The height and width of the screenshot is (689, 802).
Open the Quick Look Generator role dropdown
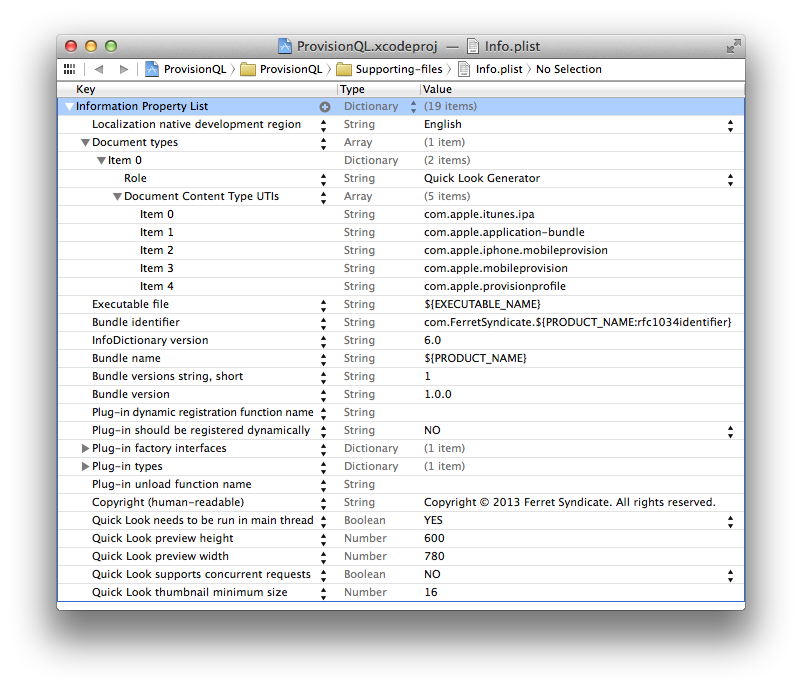[730, 179]
